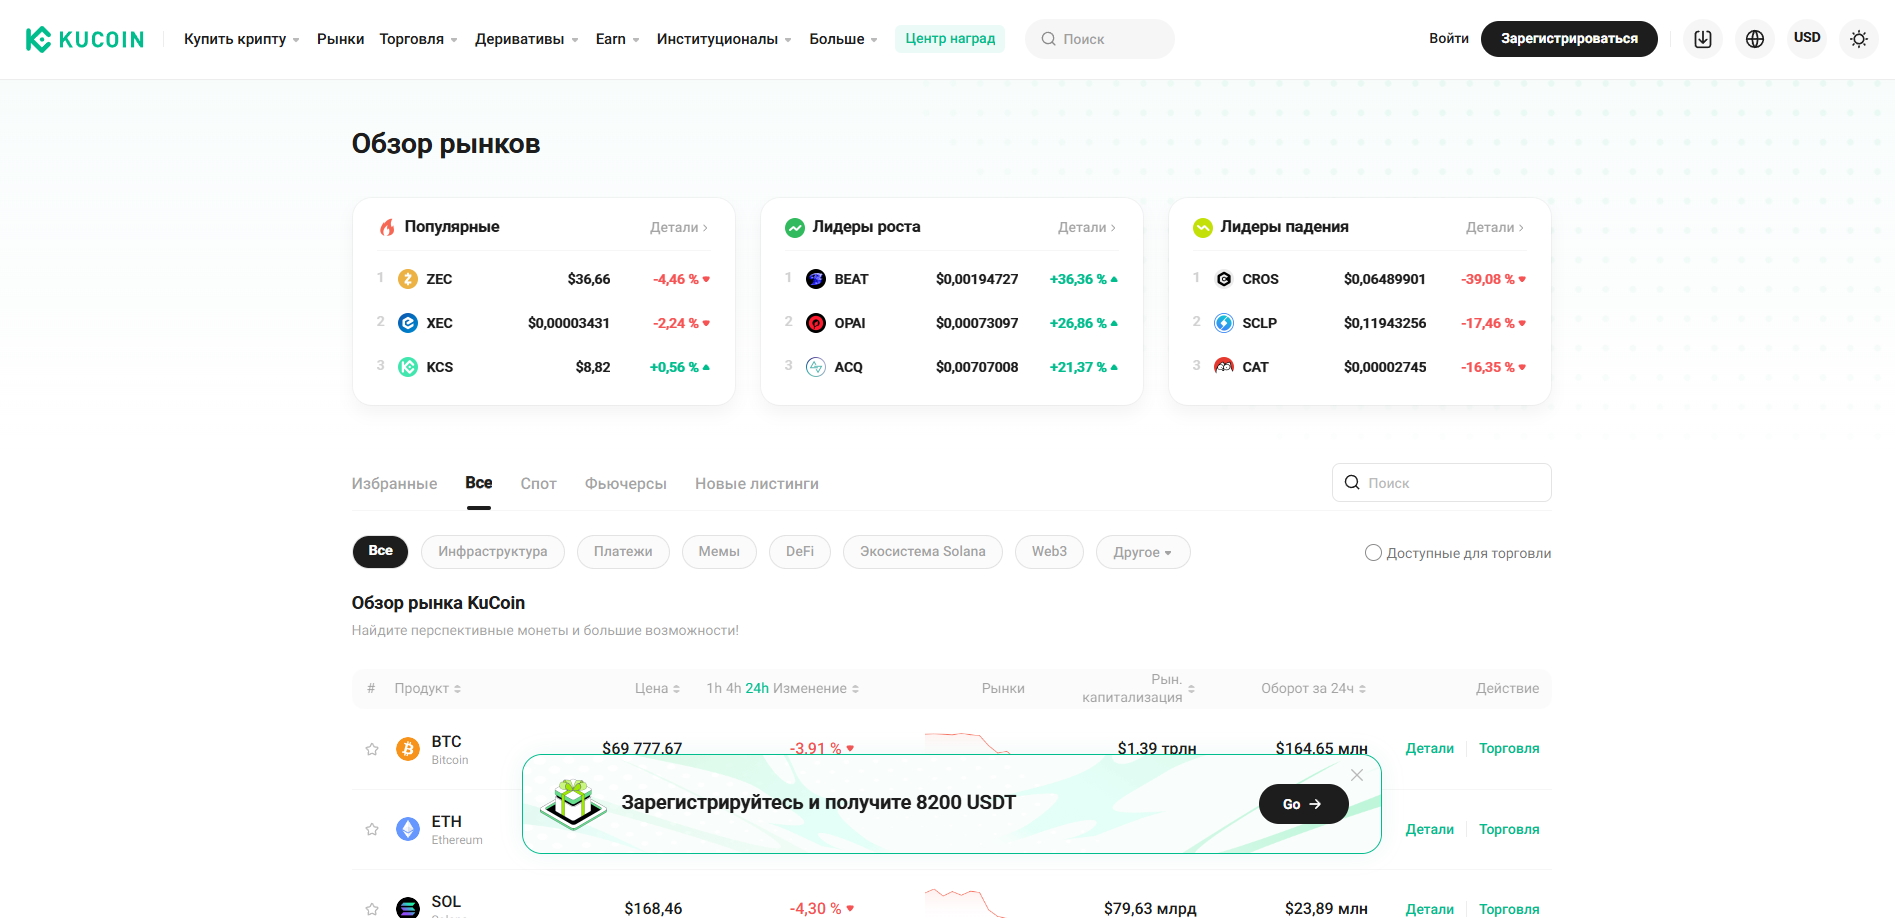
Task: Toggle the light/dark theme sun icon
Action: pyautogui.click(x=1858, y=39)
